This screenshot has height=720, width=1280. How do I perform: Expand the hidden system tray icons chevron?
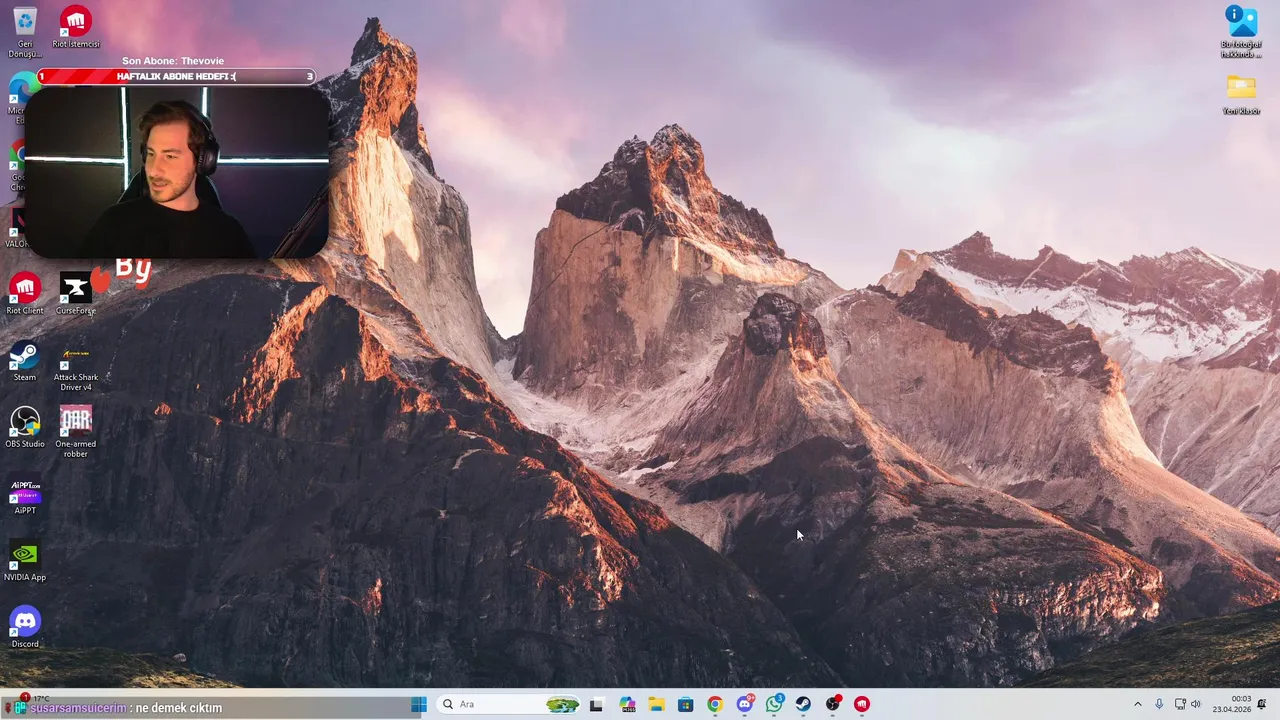pyautogui.click(x=1137, y=704)
